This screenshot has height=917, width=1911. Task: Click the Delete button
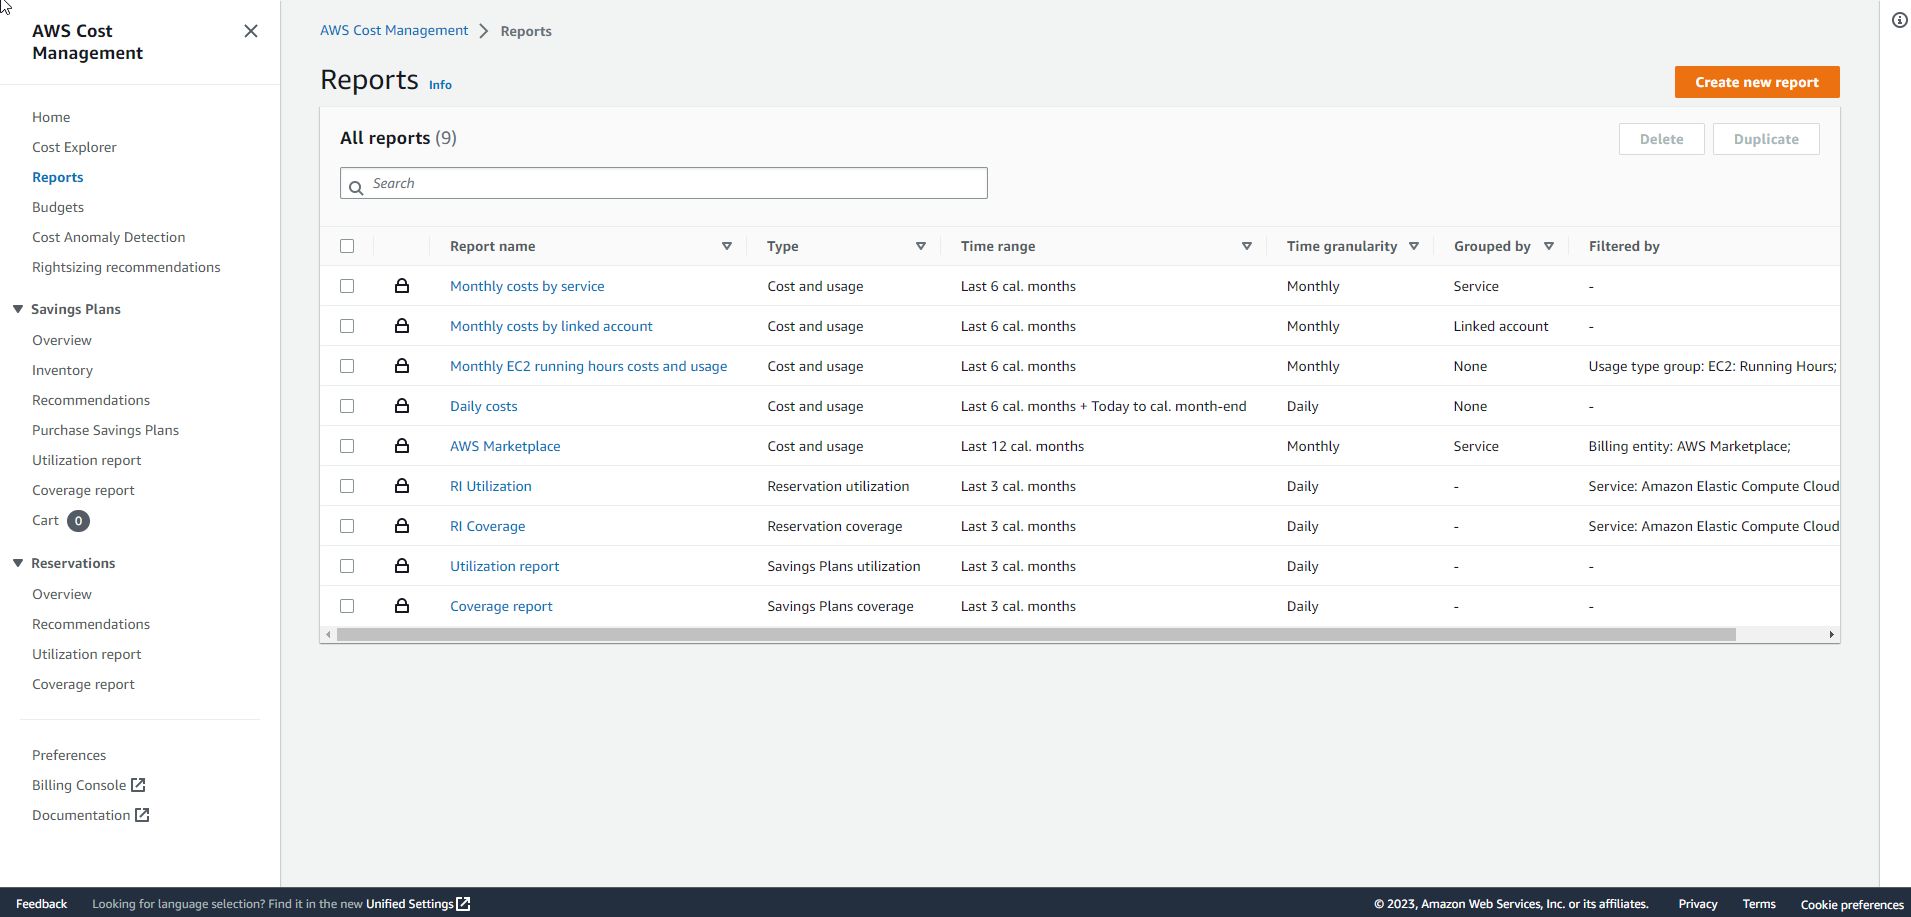(1661, 139)
